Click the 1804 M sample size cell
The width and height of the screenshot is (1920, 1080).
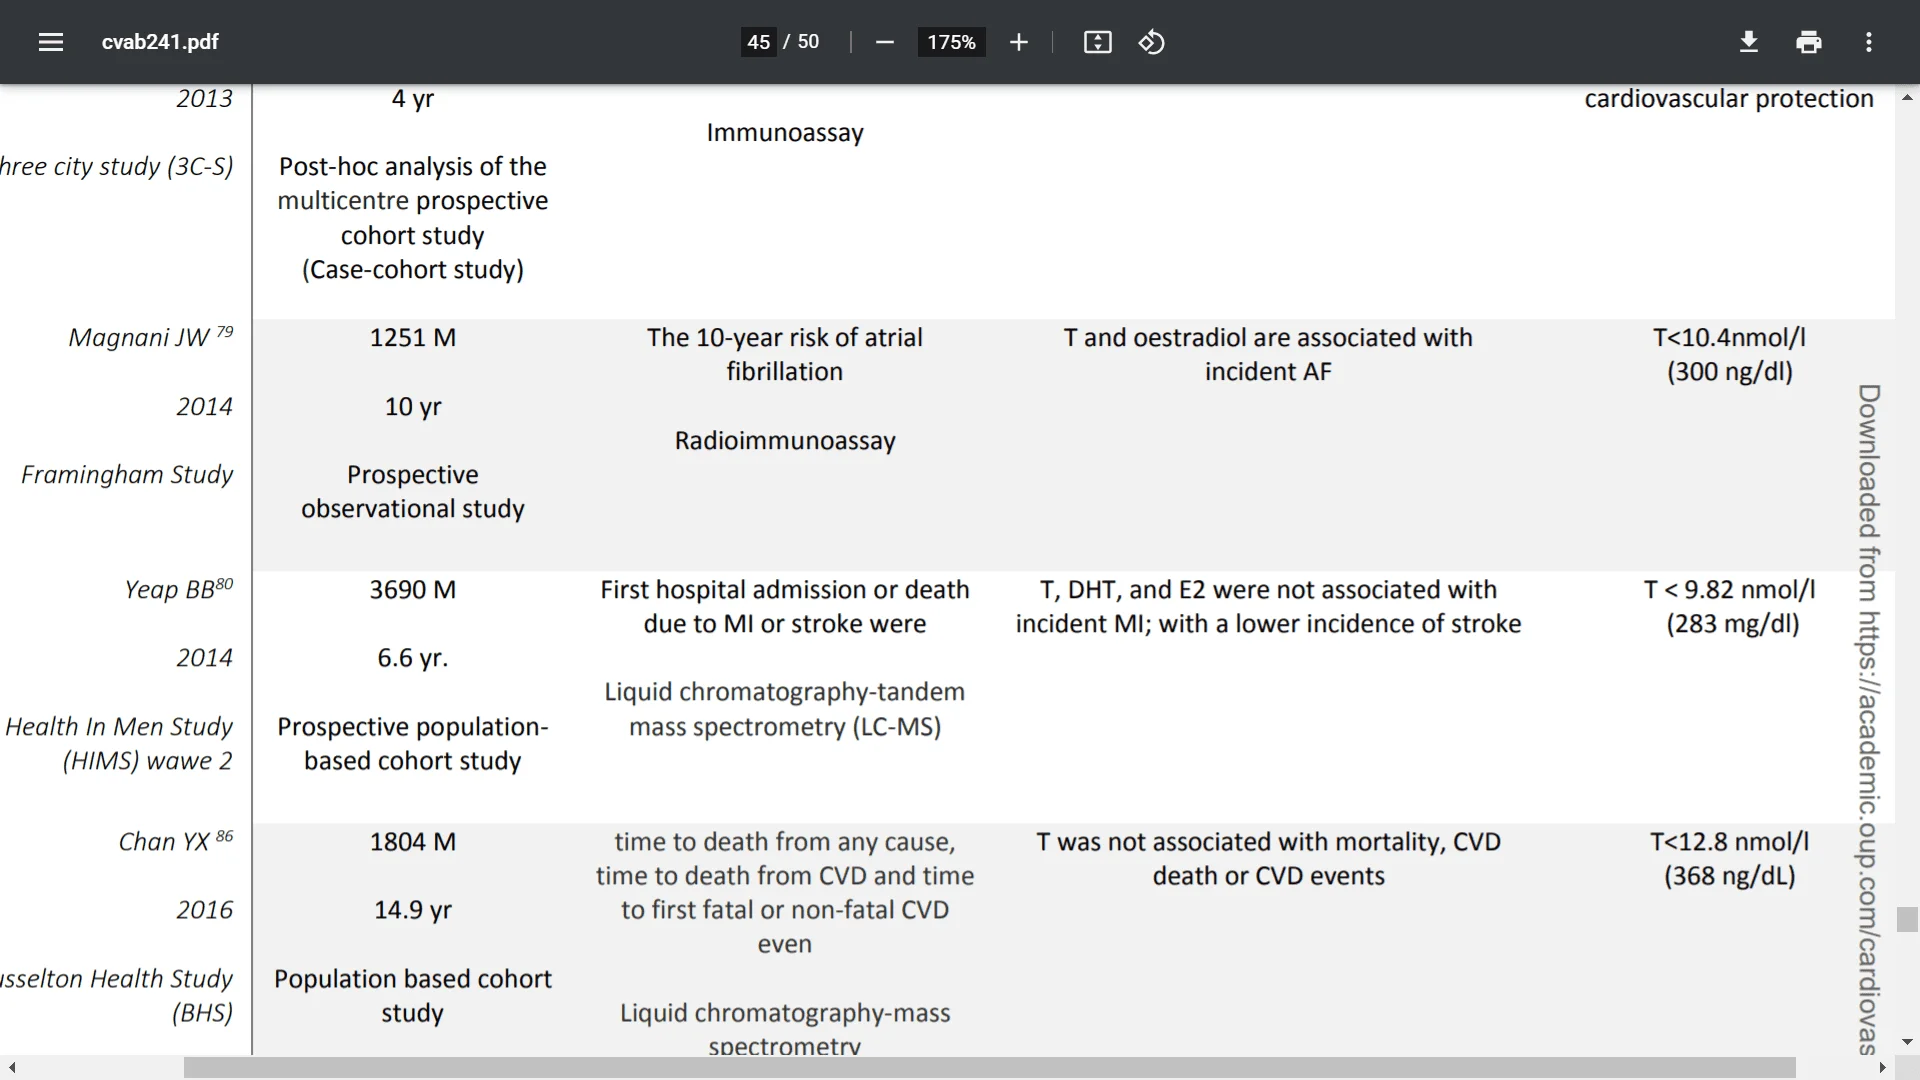(413, 842)
